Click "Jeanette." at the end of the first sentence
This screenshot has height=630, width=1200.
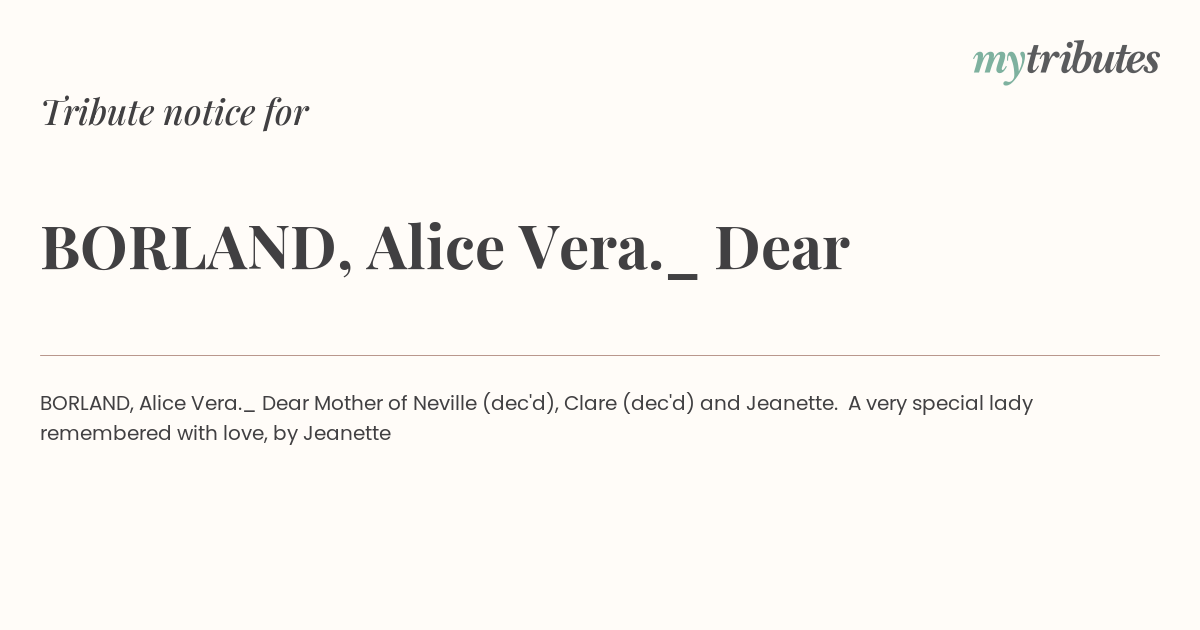[791, 403]
